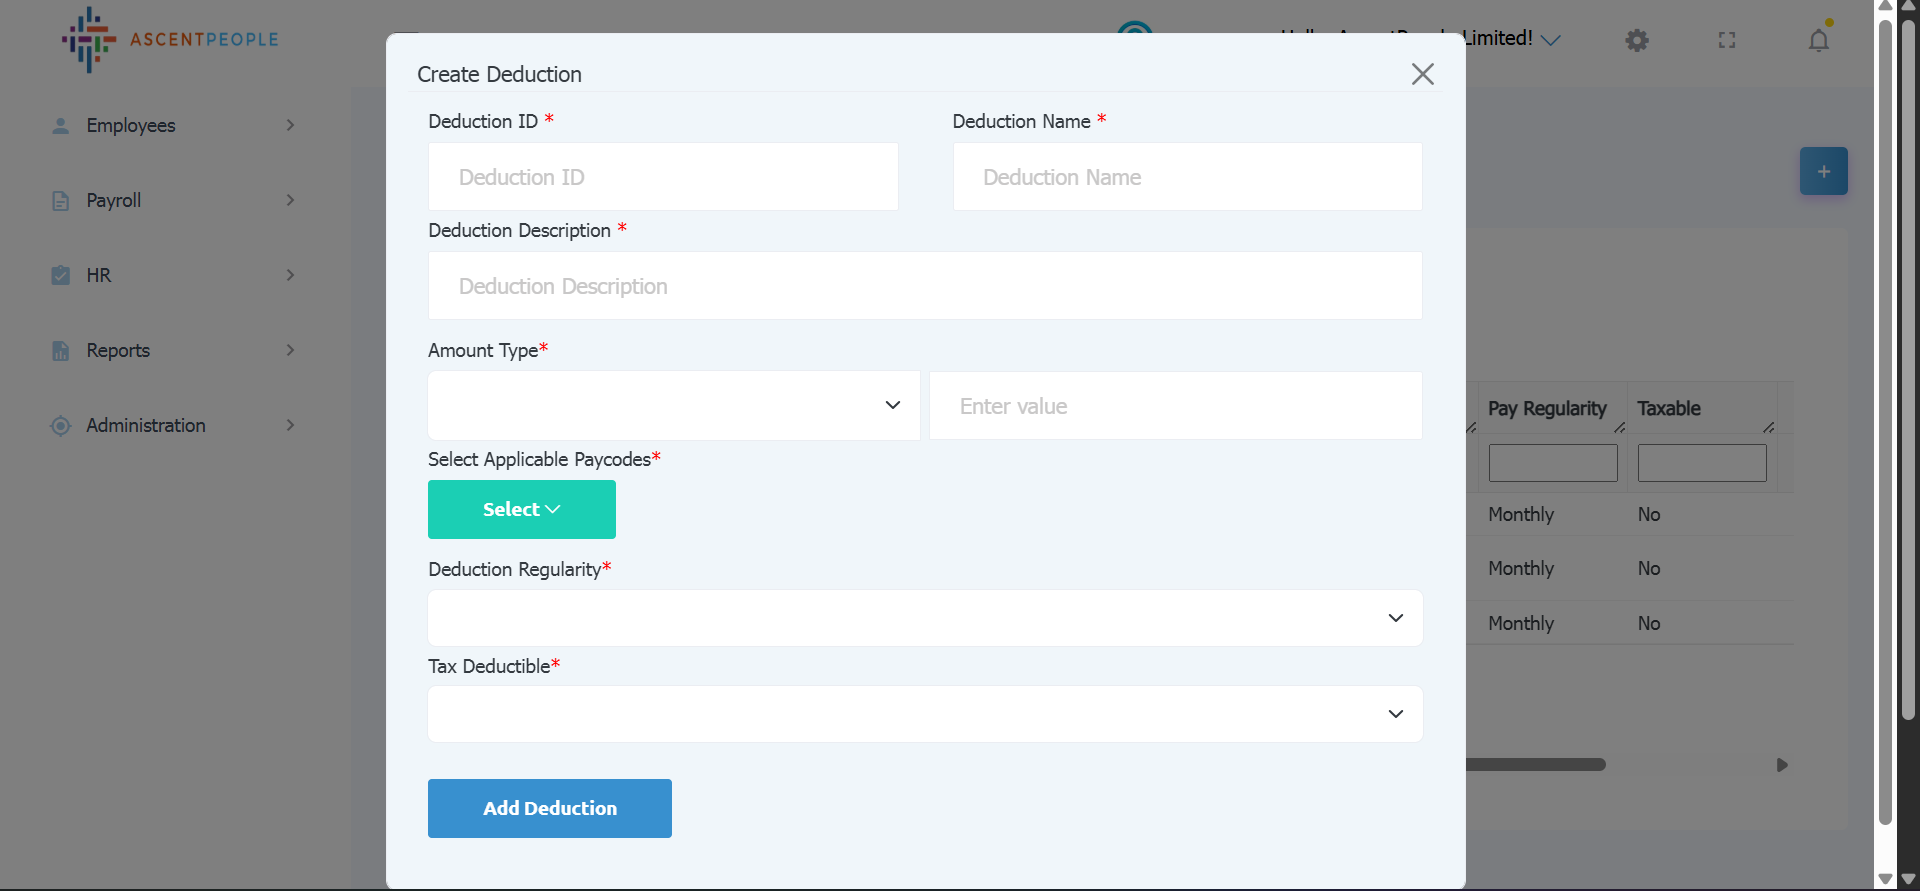Image resolution: width=1920 pixels, height=891 pixels.
Task: Toggle fullscreen mode icon
Action: tap(1727, 40)
